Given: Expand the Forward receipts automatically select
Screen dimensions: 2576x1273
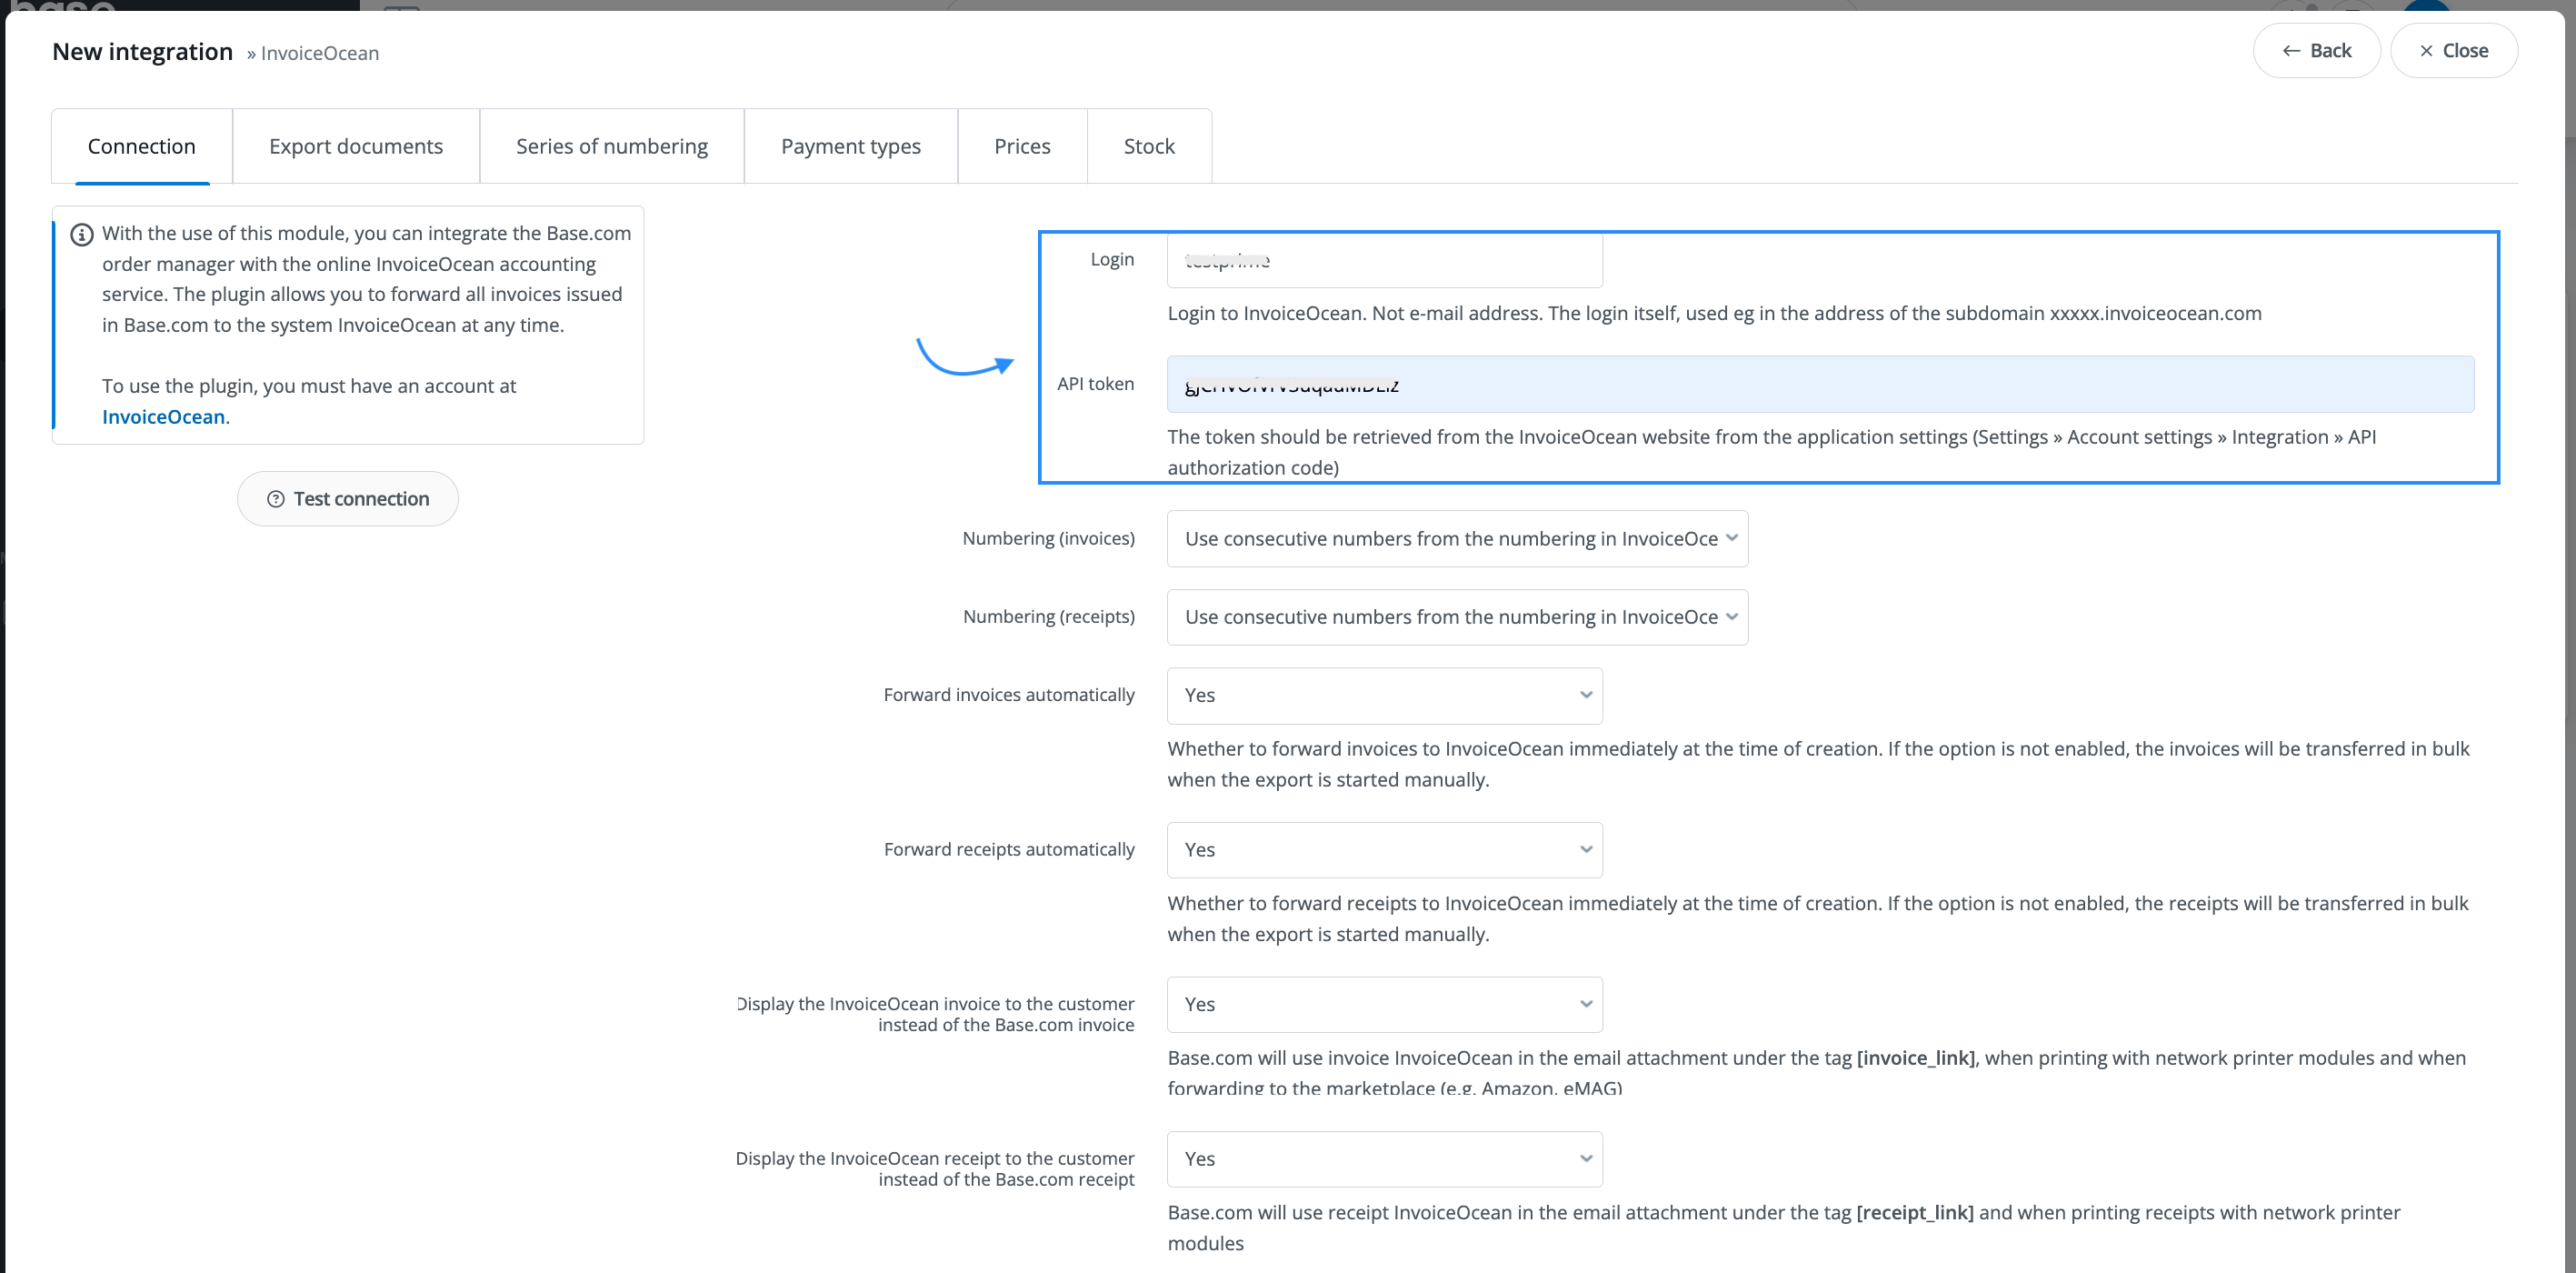Looking at the screenshot, I should coord(1384,850).
